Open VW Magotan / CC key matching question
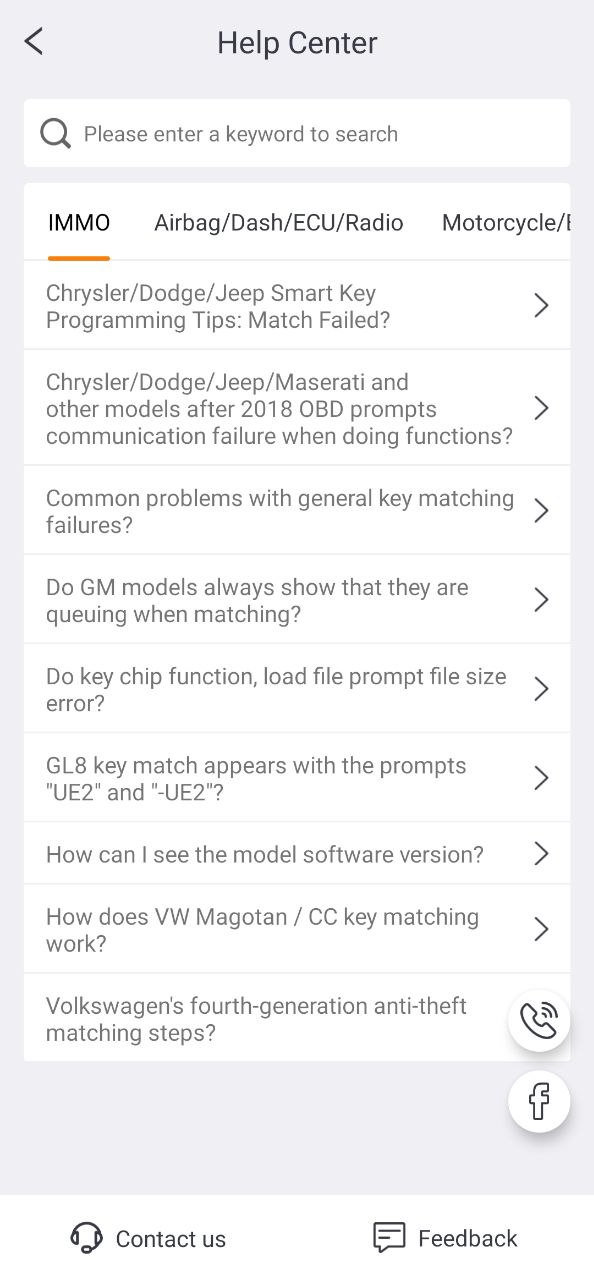This screenshot has width=594, height=1280. (x=297, y=929)
